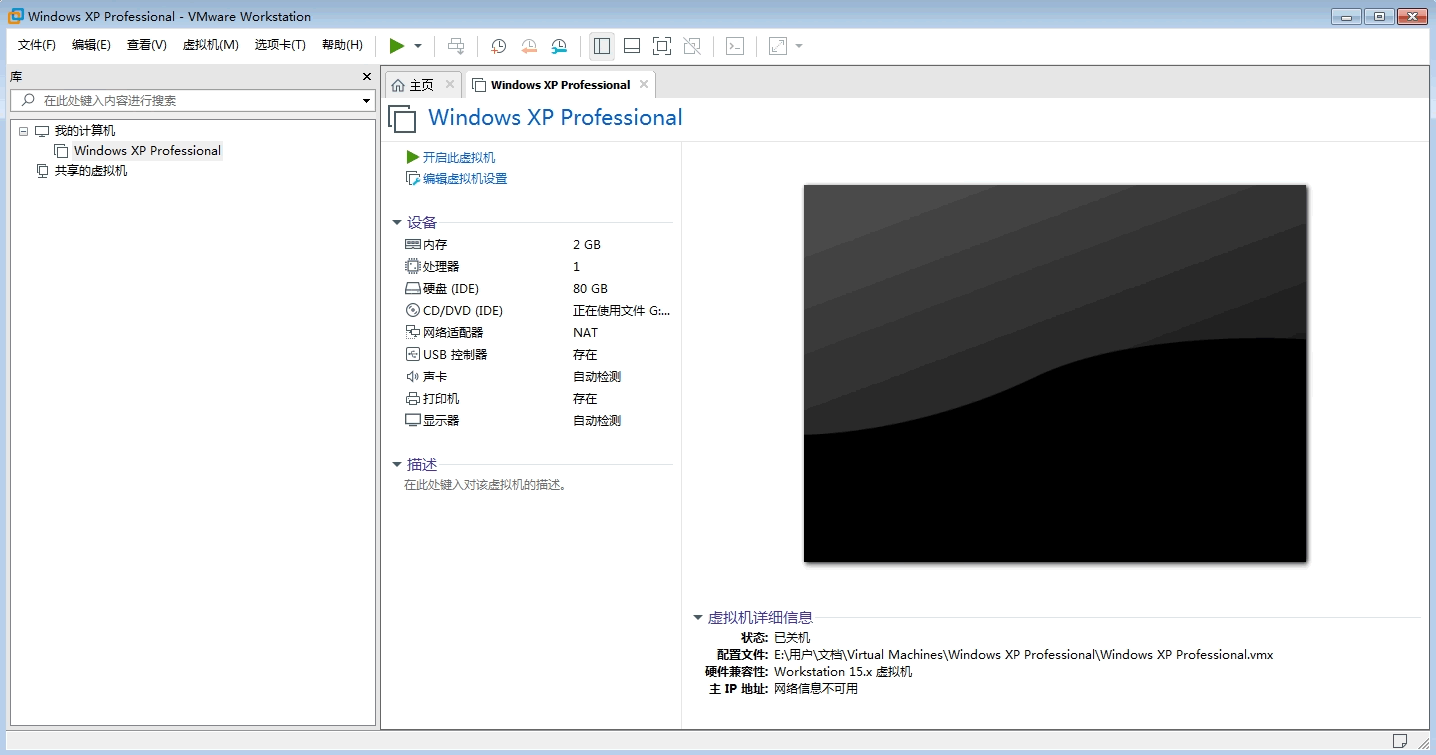Viewport: 1436px width, 755px height.
Task: Close the 库 library panel
Action: click(367, 77)
